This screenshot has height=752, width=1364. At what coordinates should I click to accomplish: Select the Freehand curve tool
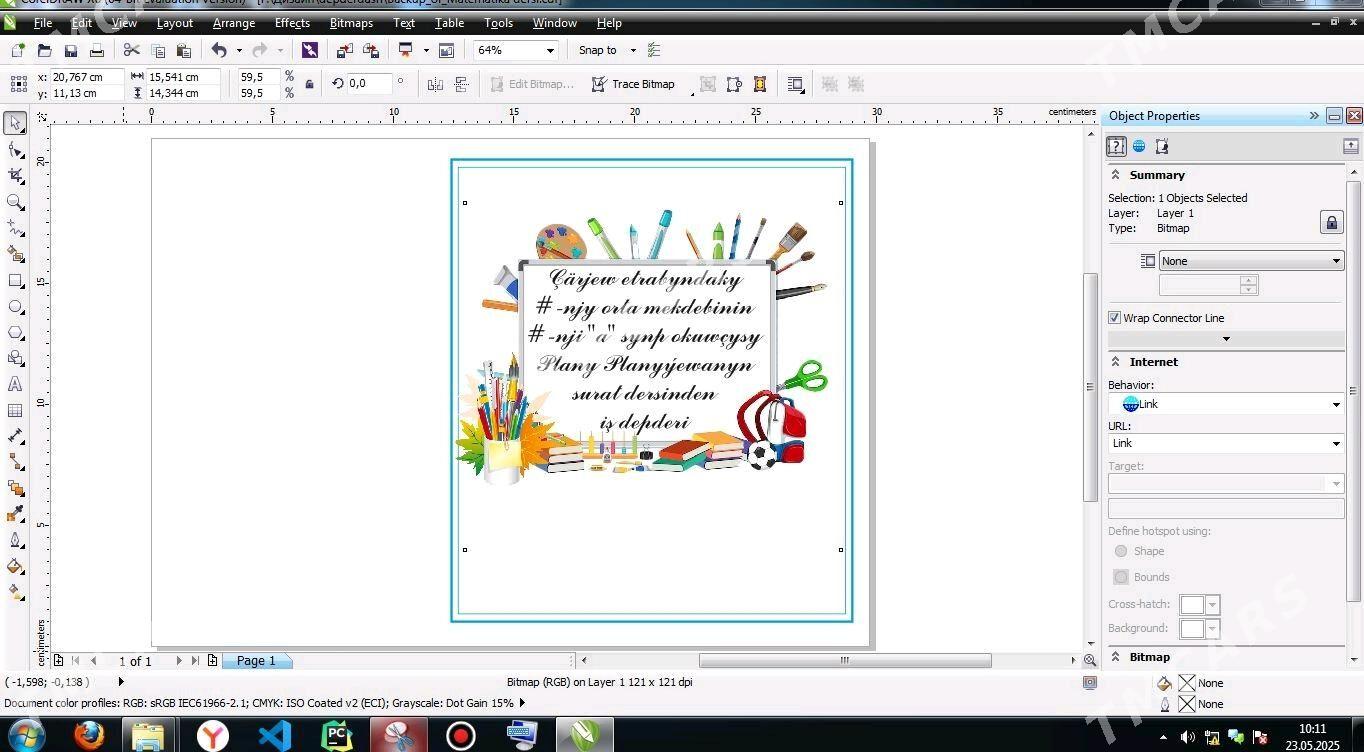click(15, 228)
